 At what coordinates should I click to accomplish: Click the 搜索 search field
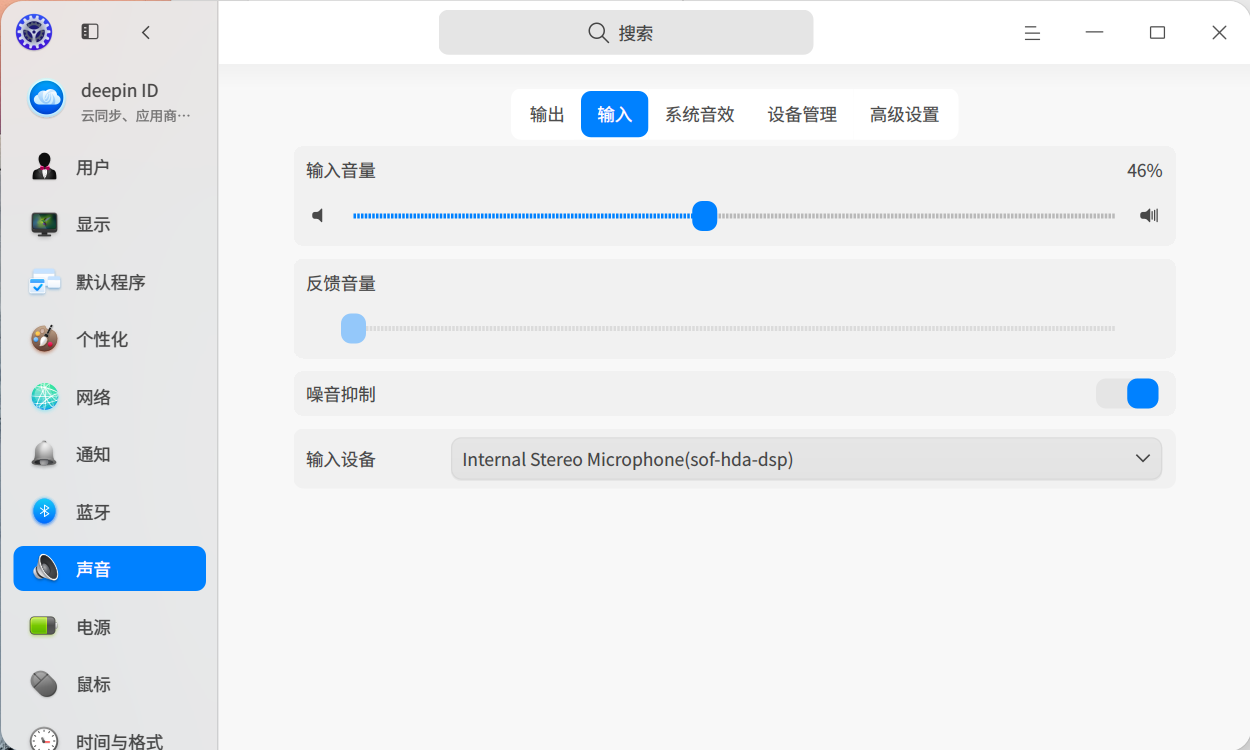coord(626,33)
